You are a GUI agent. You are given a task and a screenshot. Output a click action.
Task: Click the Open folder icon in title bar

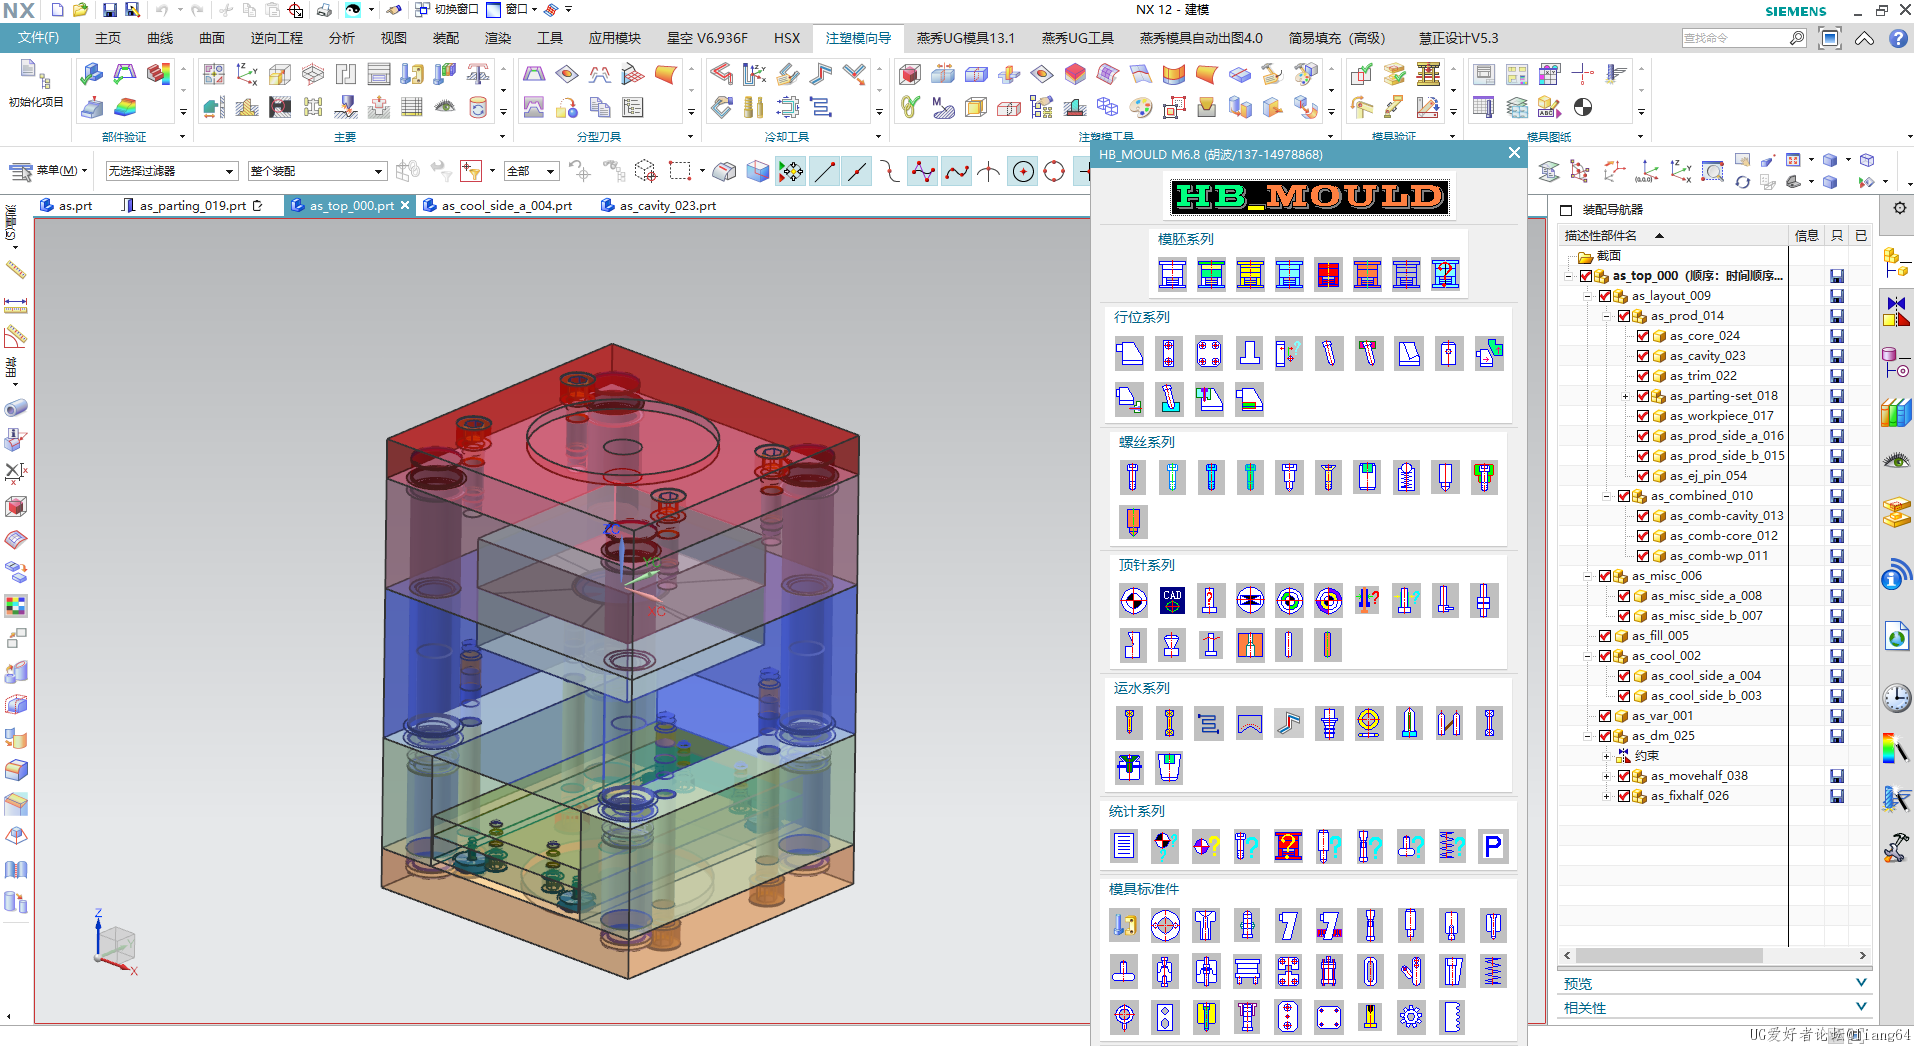(x=80, y=10)
